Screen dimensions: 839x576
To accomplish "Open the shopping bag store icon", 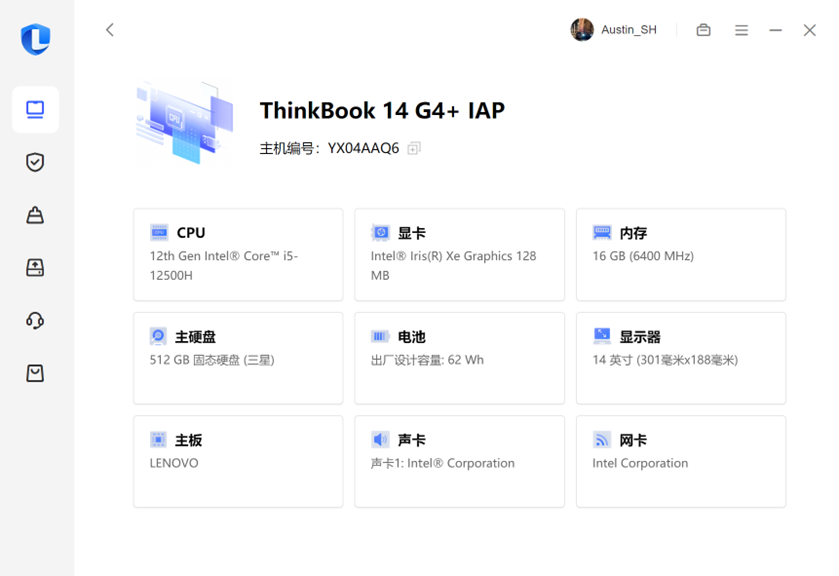I will (x=35, y=373).
